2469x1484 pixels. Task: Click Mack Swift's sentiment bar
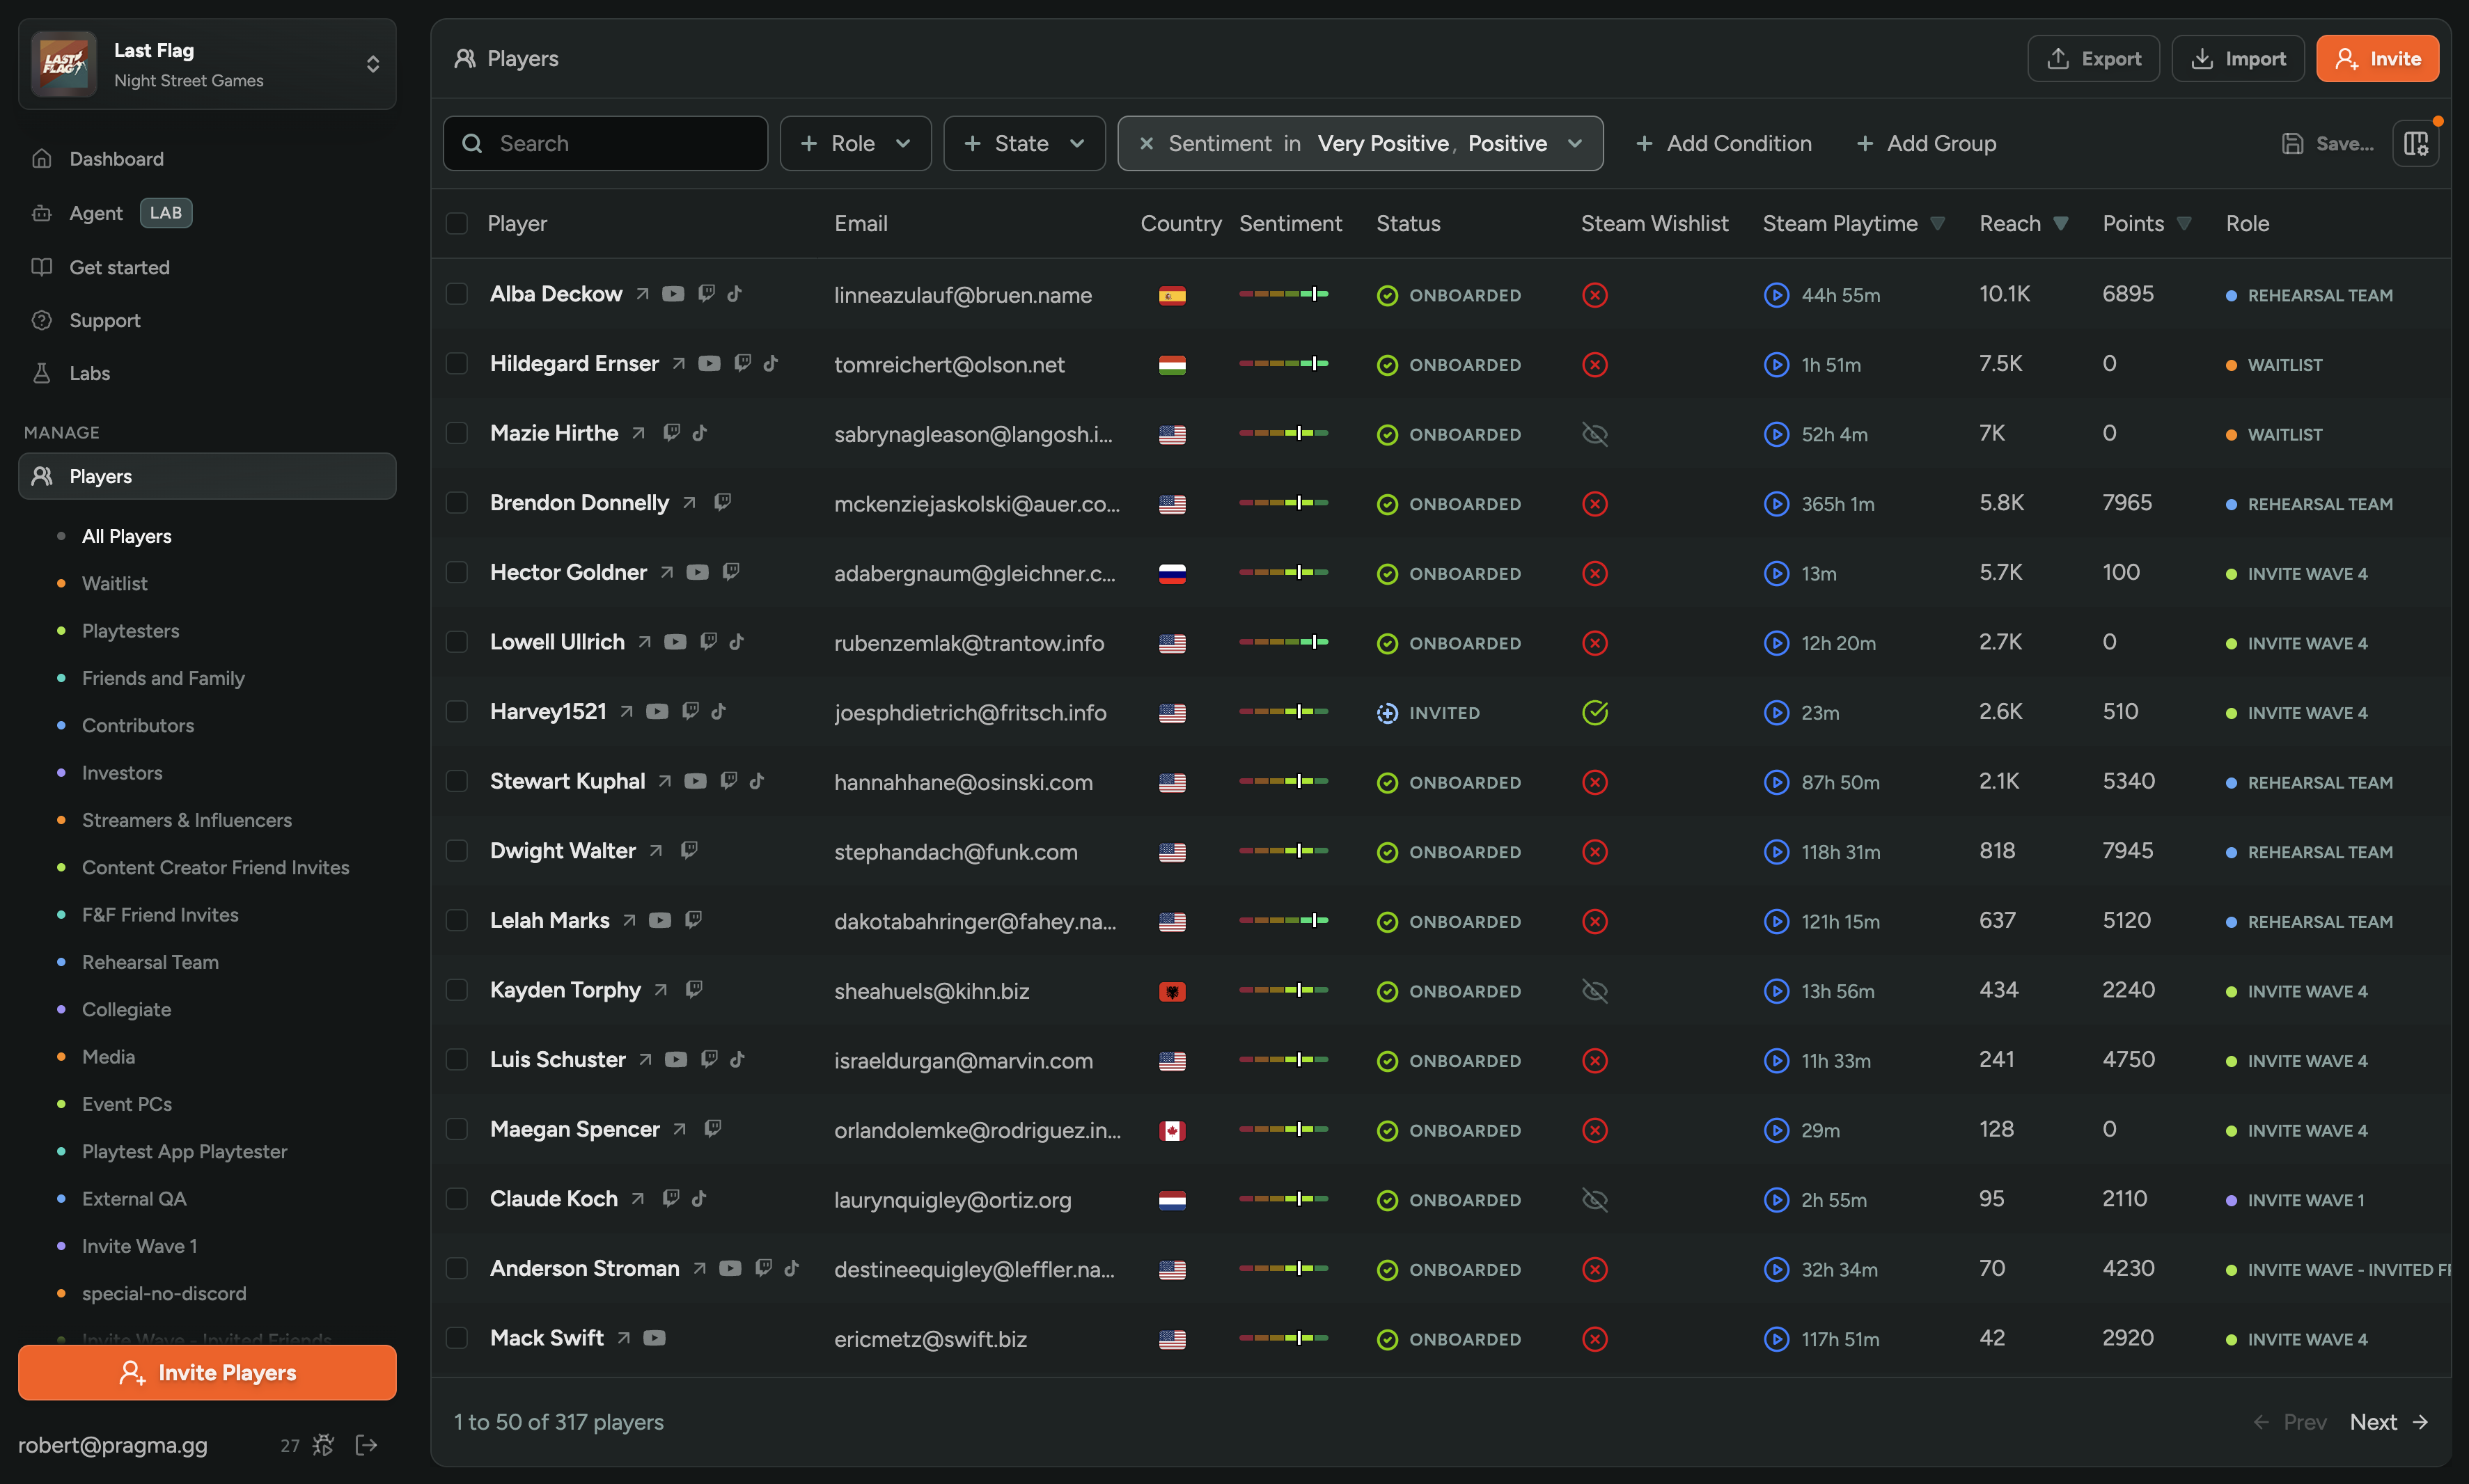1284,1338
